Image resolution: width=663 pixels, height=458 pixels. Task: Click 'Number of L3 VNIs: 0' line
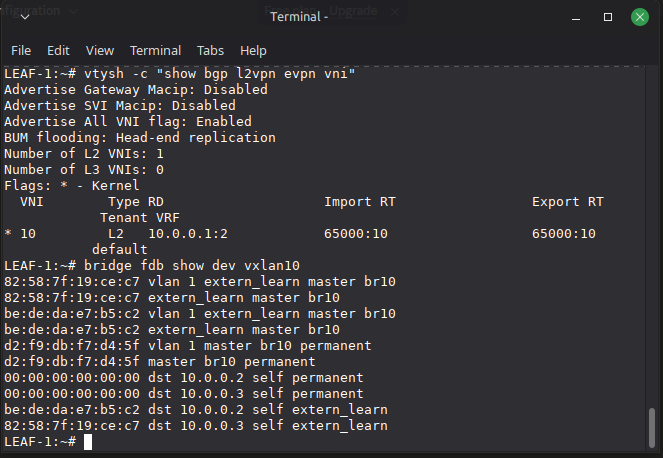pyautogui.click(x=84, y=170)
